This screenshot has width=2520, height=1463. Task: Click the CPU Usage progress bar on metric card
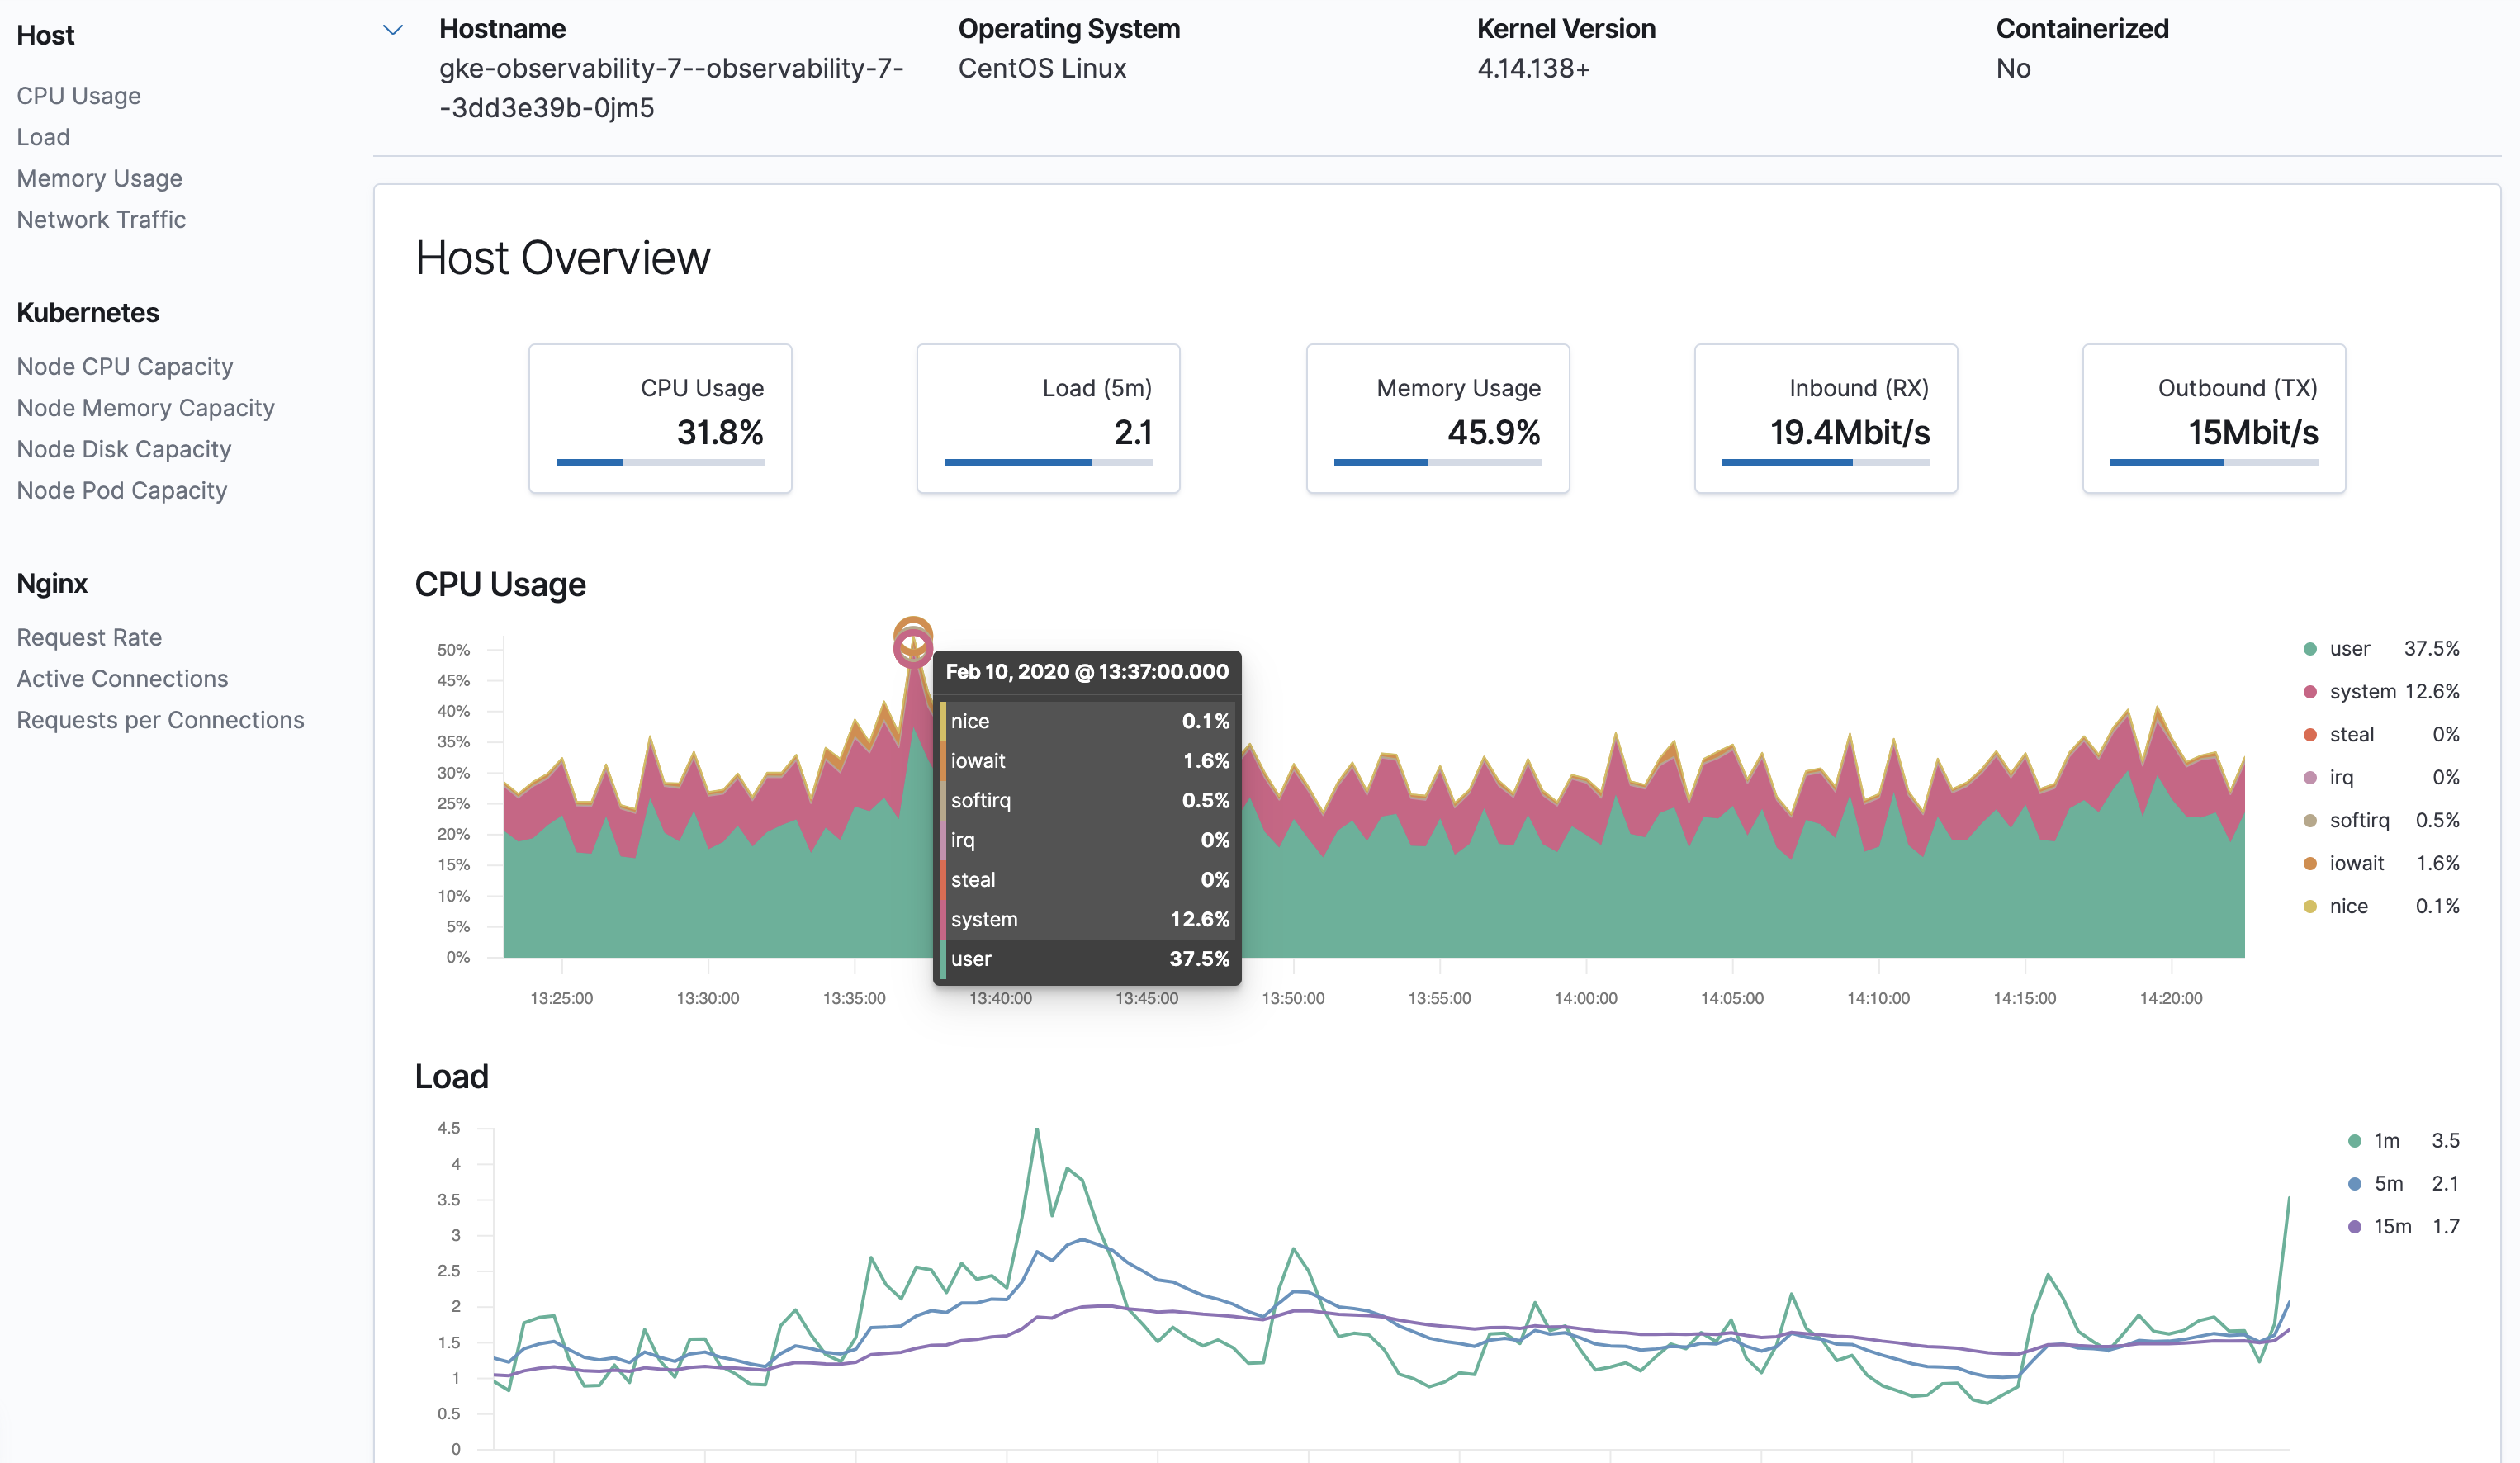pos(660,462)
